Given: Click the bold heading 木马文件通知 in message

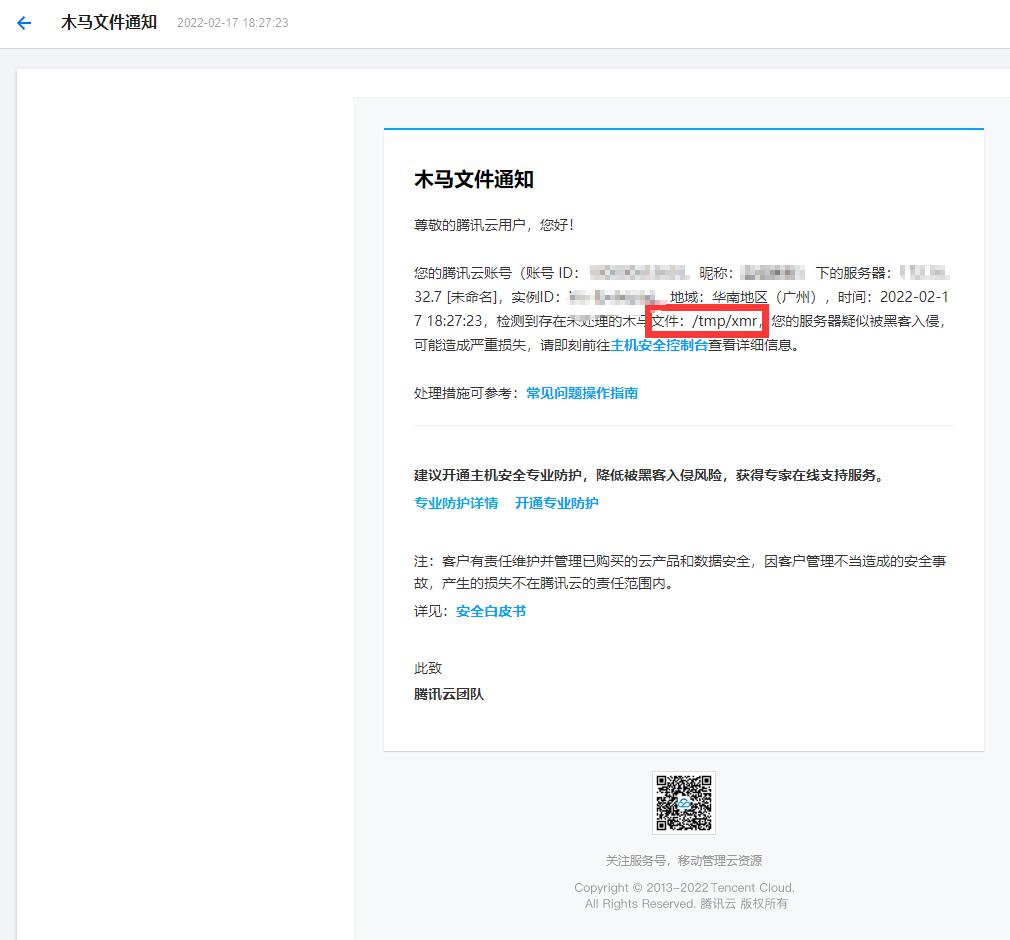Looking at the screenshot, I should pyautogui.click(x=474, y=179).
